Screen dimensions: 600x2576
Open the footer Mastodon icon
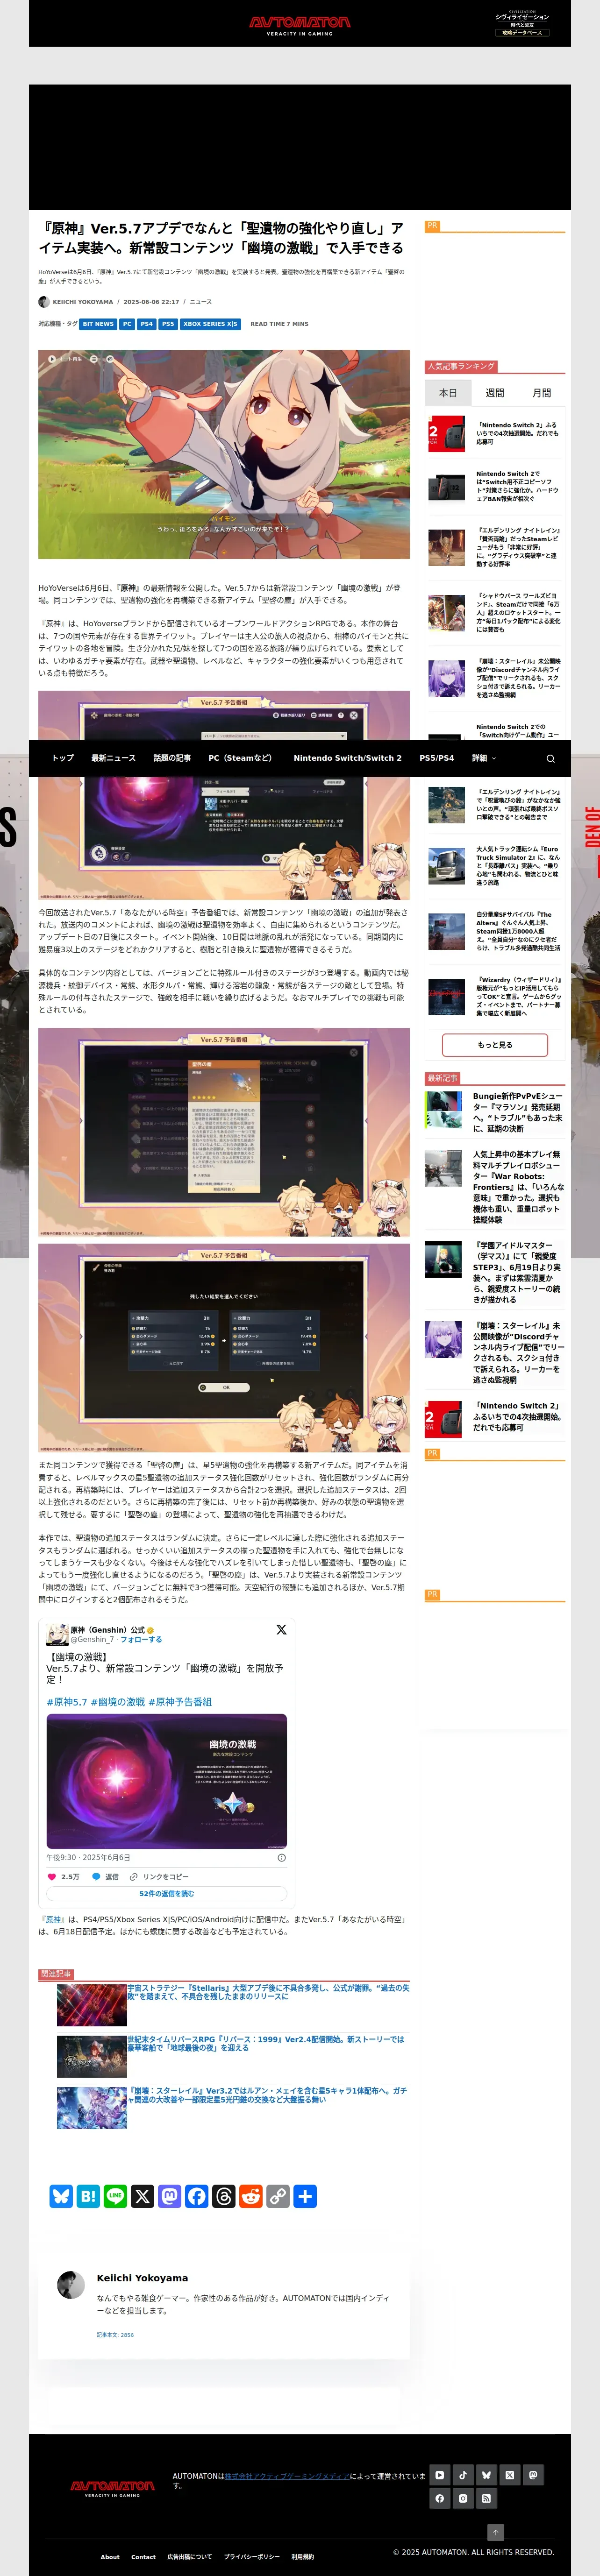pos(533,2475)
